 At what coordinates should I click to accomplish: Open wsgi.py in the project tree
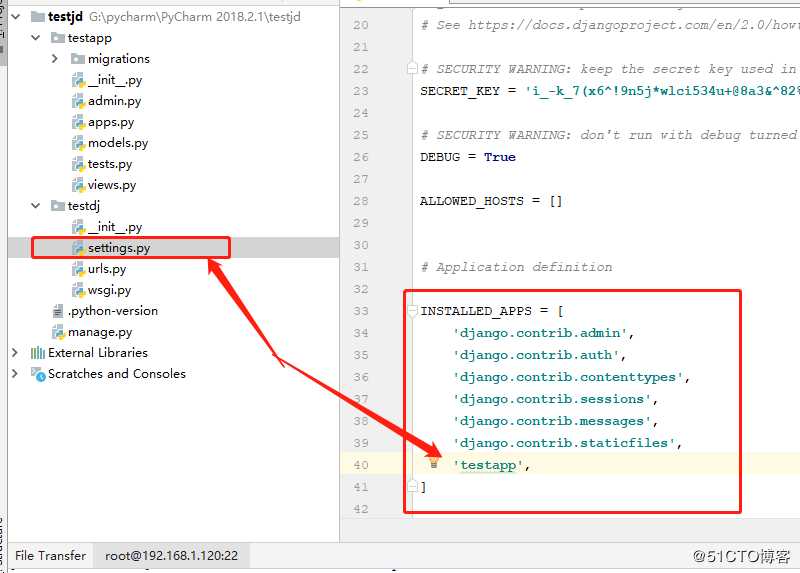109,290
